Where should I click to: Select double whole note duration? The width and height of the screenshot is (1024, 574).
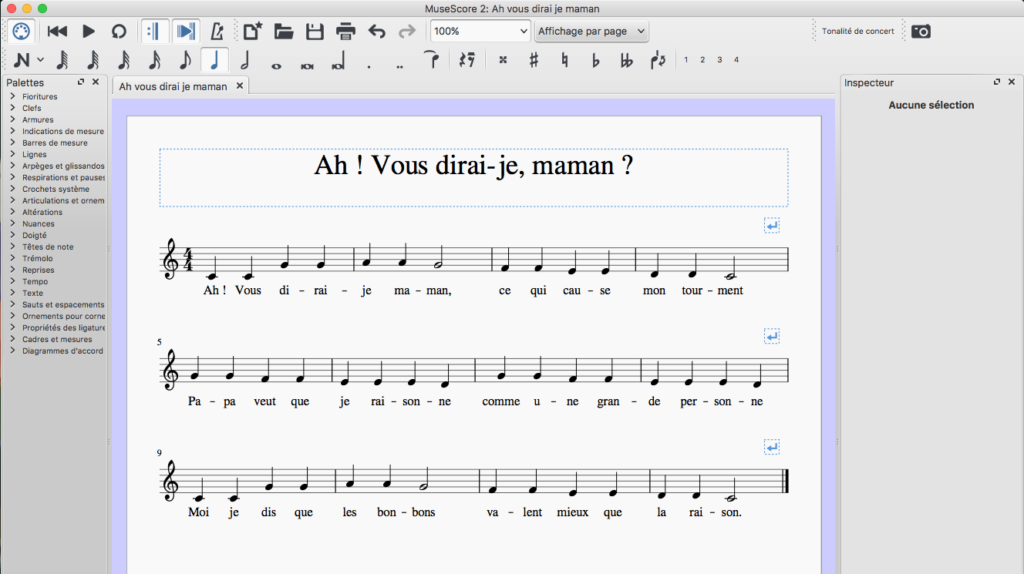(x=307, y=65)
